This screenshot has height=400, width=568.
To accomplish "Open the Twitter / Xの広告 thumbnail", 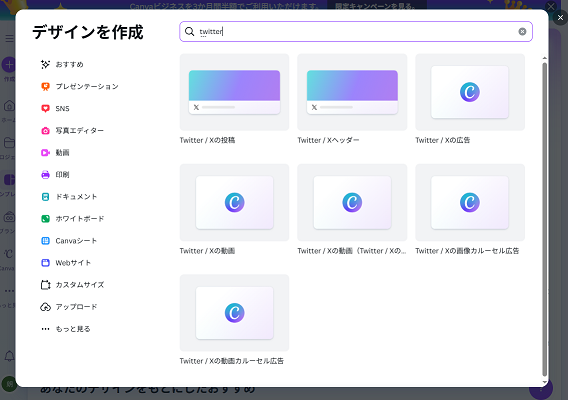I will [x=470, y=92].
